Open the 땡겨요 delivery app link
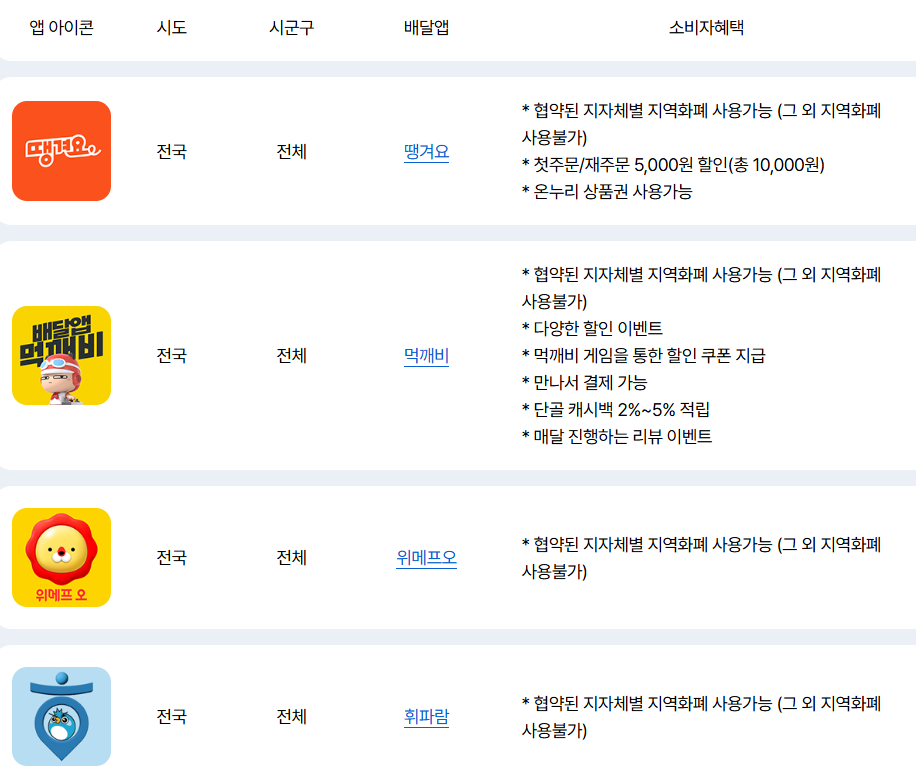 pyautogui.click(x=426, y=152)
